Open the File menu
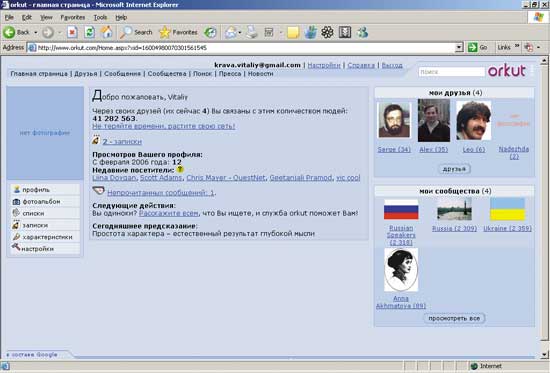The height and width of the screenshot is (373, 550). point(9,17)
